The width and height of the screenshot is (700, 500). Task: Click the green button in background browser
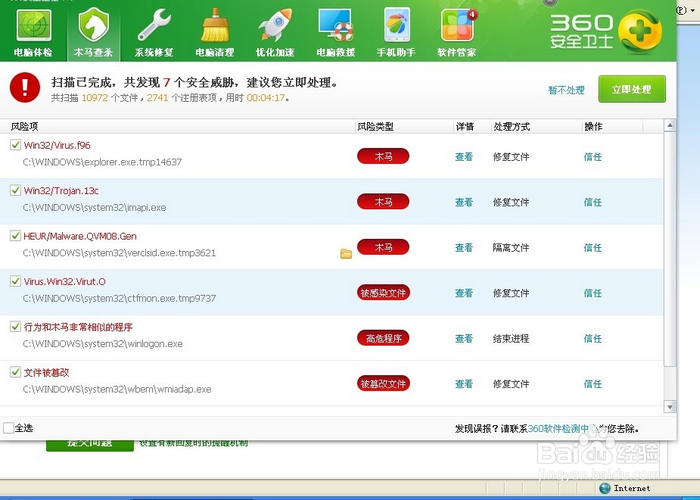pyautogui.click(x=90, y=445)
